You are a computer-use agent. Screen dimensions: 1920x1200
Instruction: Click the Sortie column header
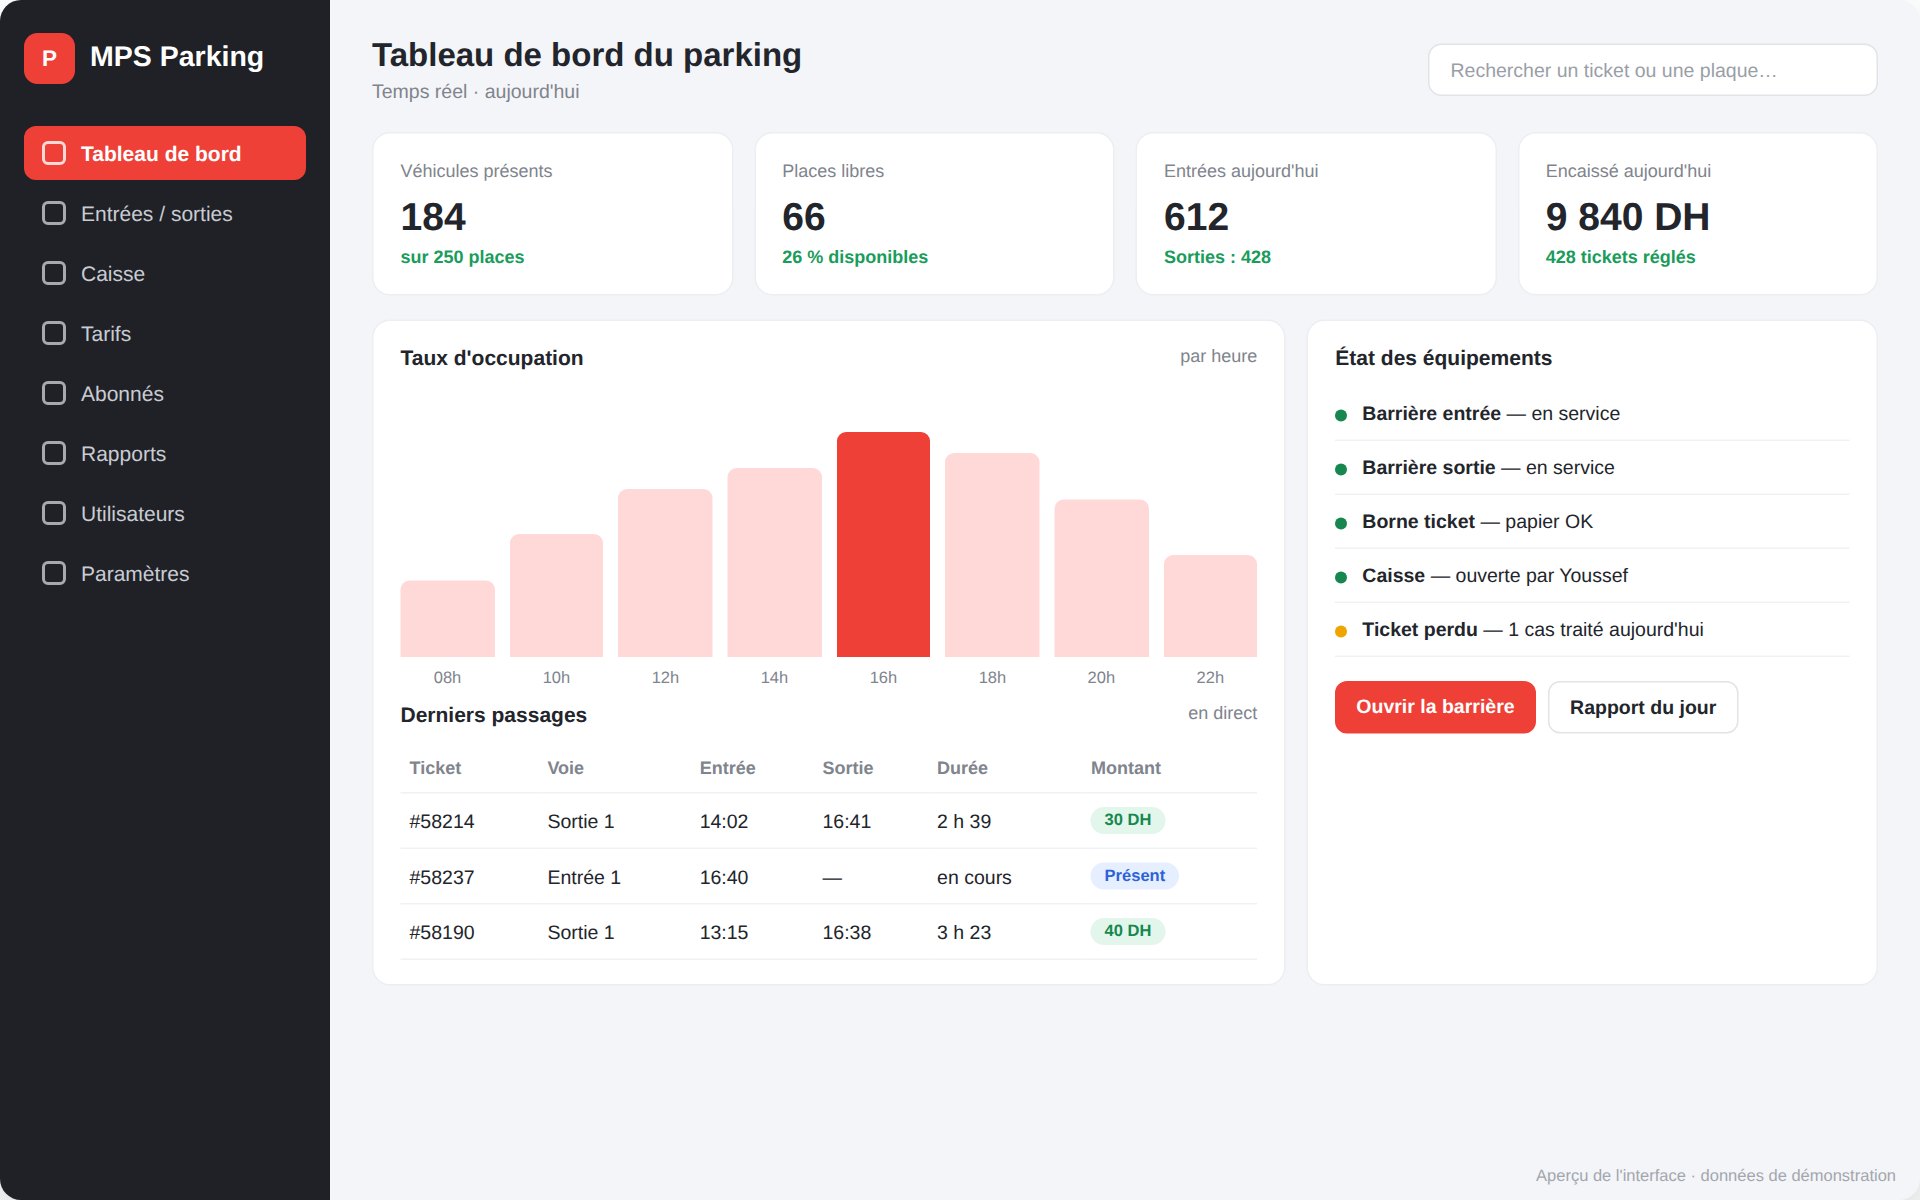848,768
